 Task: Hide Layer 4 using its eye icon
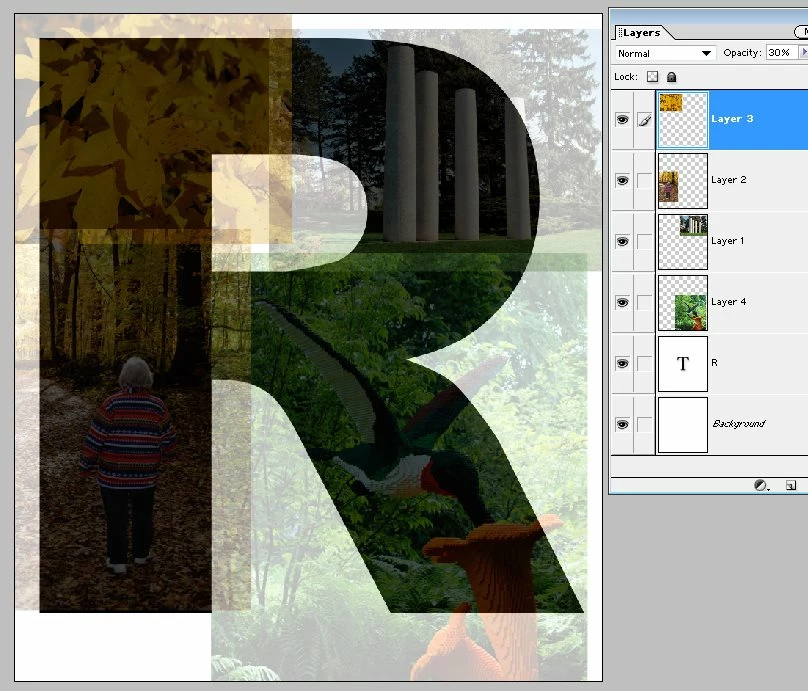[x=622, y=302]
